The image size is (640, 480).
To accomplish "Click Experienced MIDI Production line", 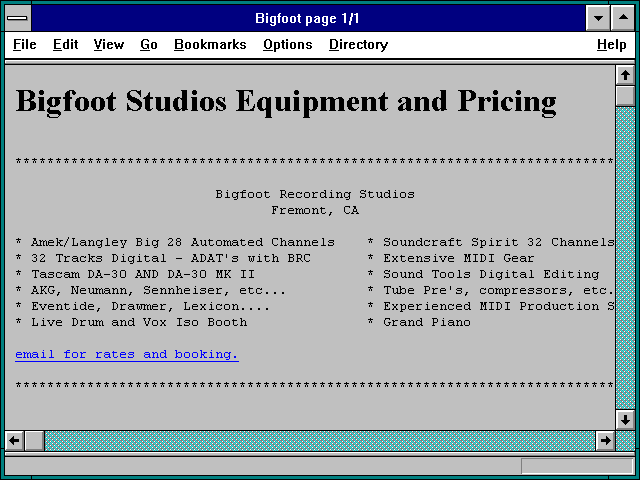I will click(491, 306).
